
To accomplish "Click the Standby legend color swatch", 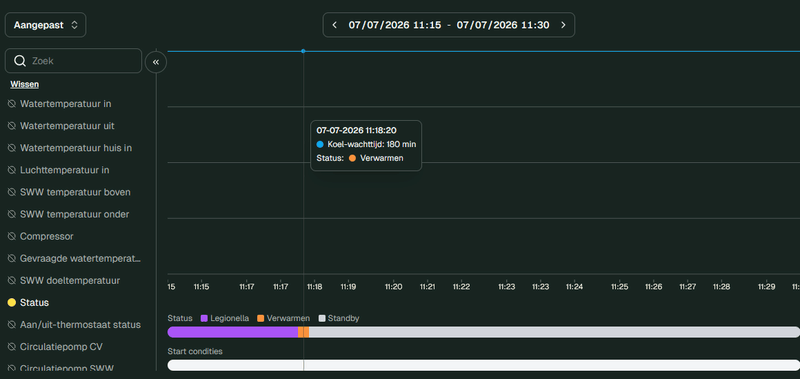I will tap(321, 318).
